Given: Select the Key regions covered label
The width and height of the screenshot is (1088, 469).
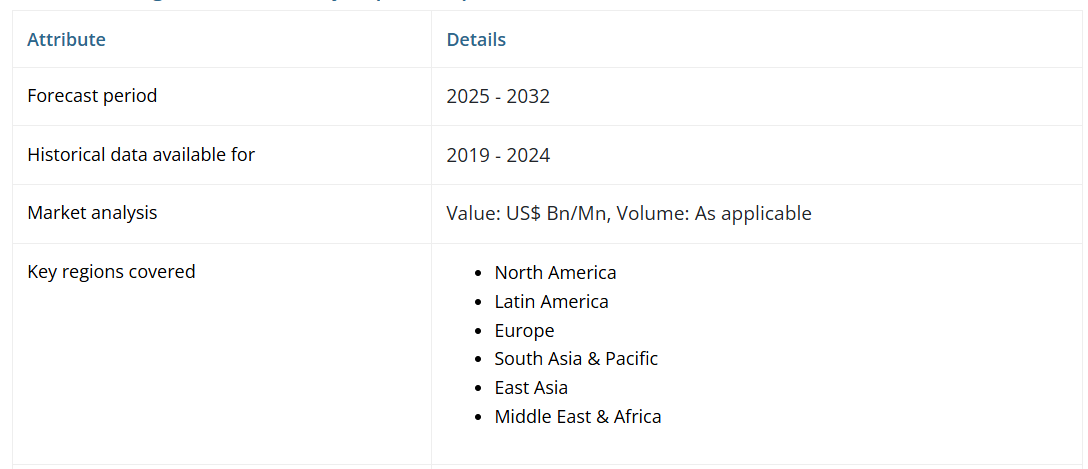Looking at the screenshot, I should point(111,271).
